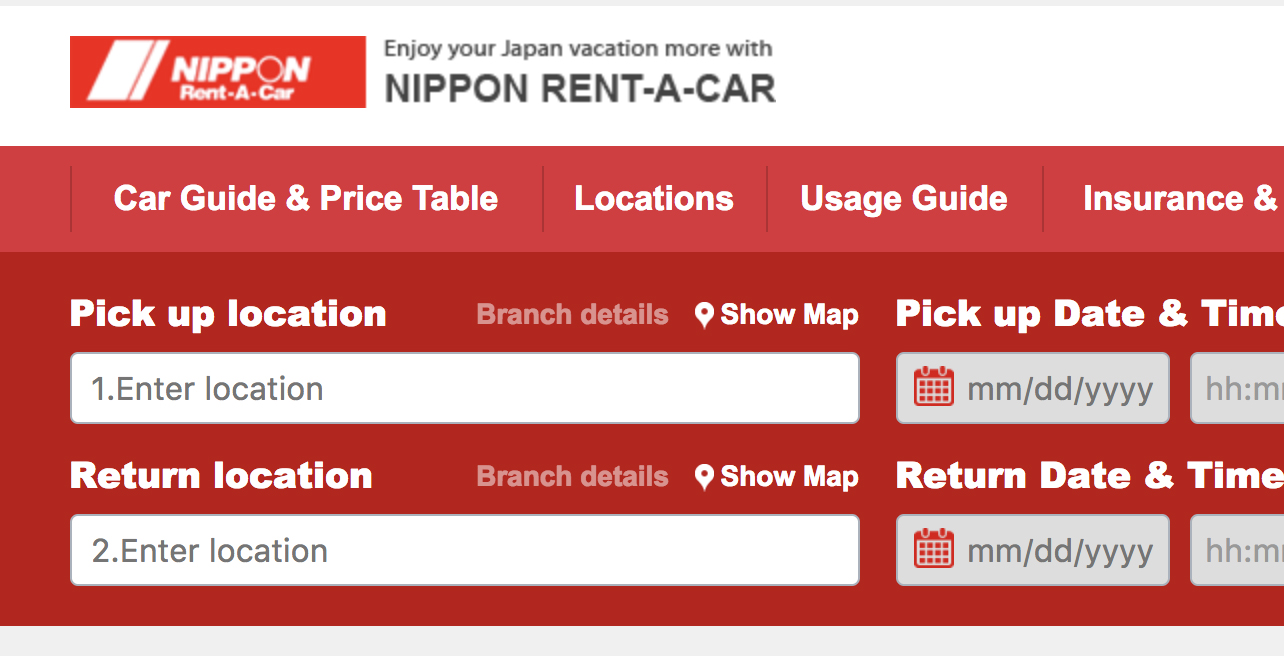Screen dimensions: 1284x656
Task: Open the Usage Guide menu item
Action: pyautogui.click(x=904, y=199)
